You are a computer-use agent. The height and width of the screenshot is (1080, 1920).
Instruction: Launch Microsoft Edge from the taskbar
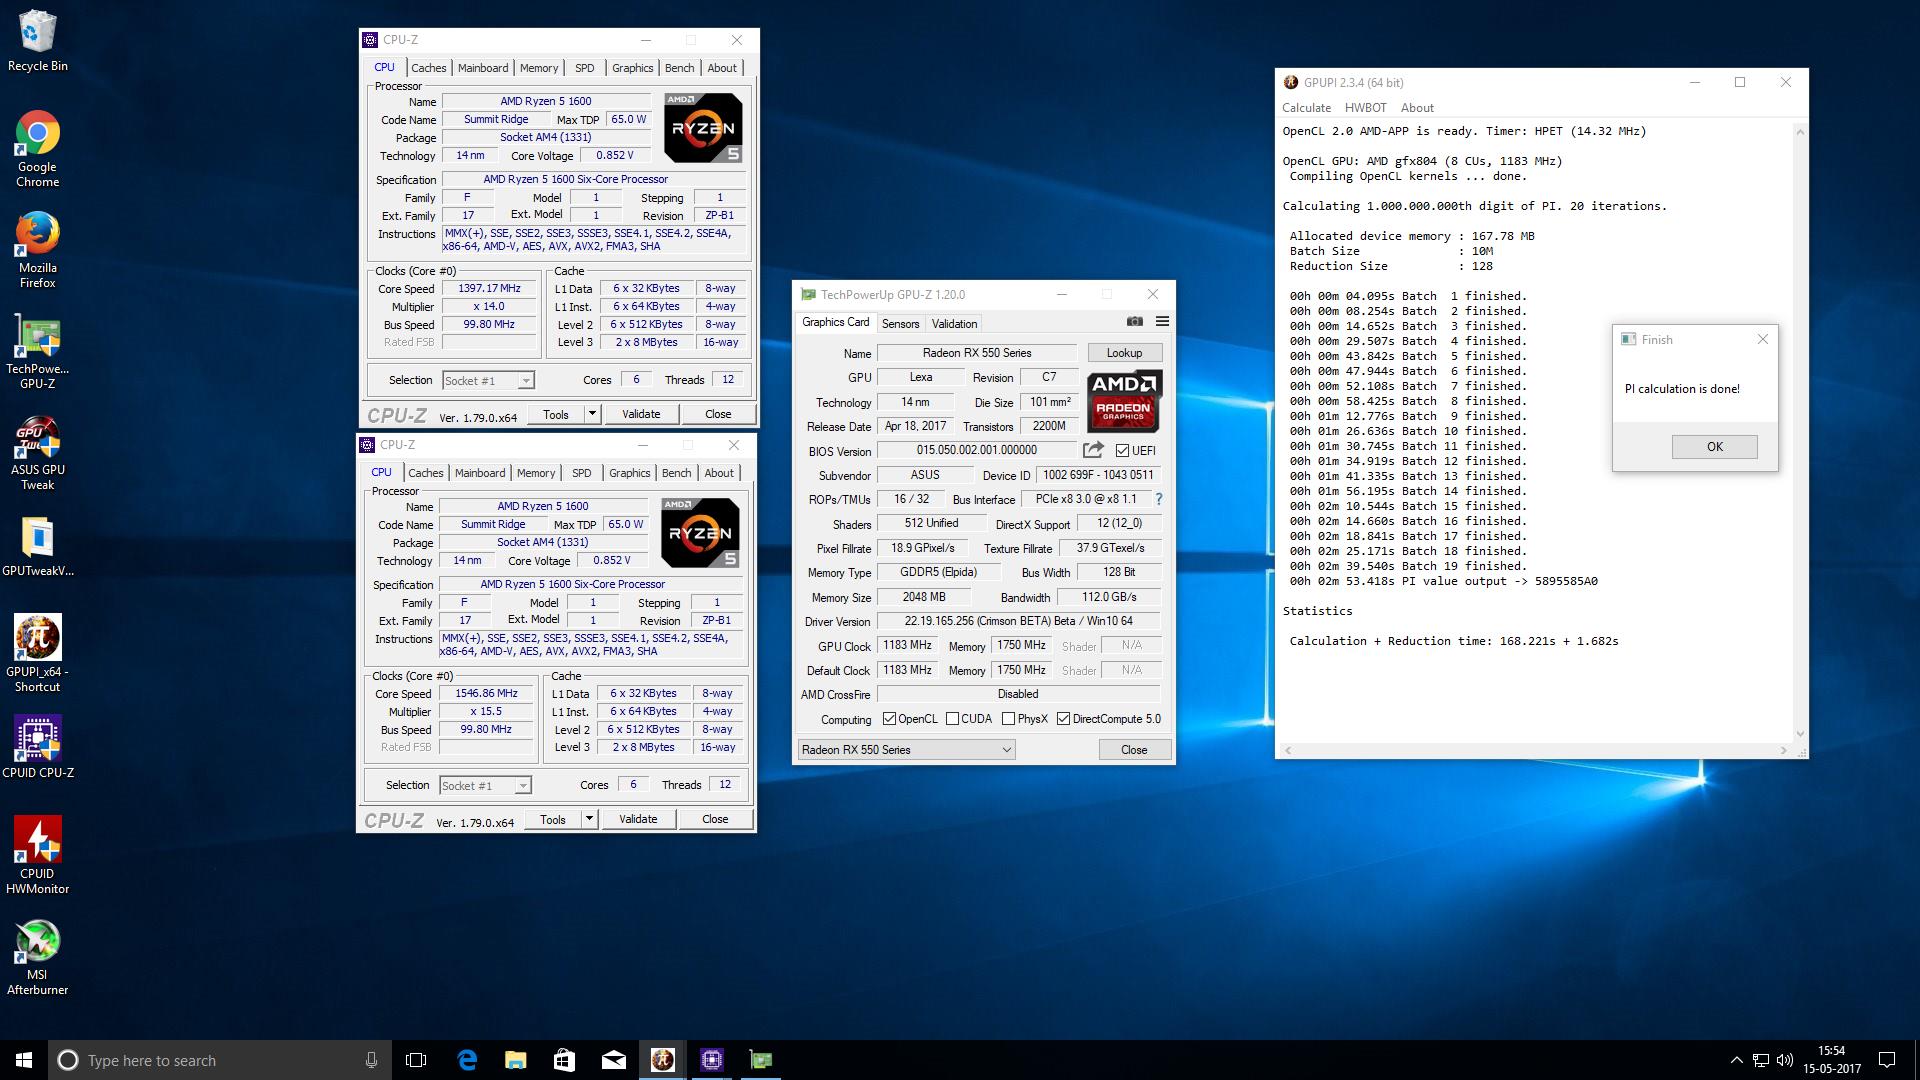[466, 1060]
